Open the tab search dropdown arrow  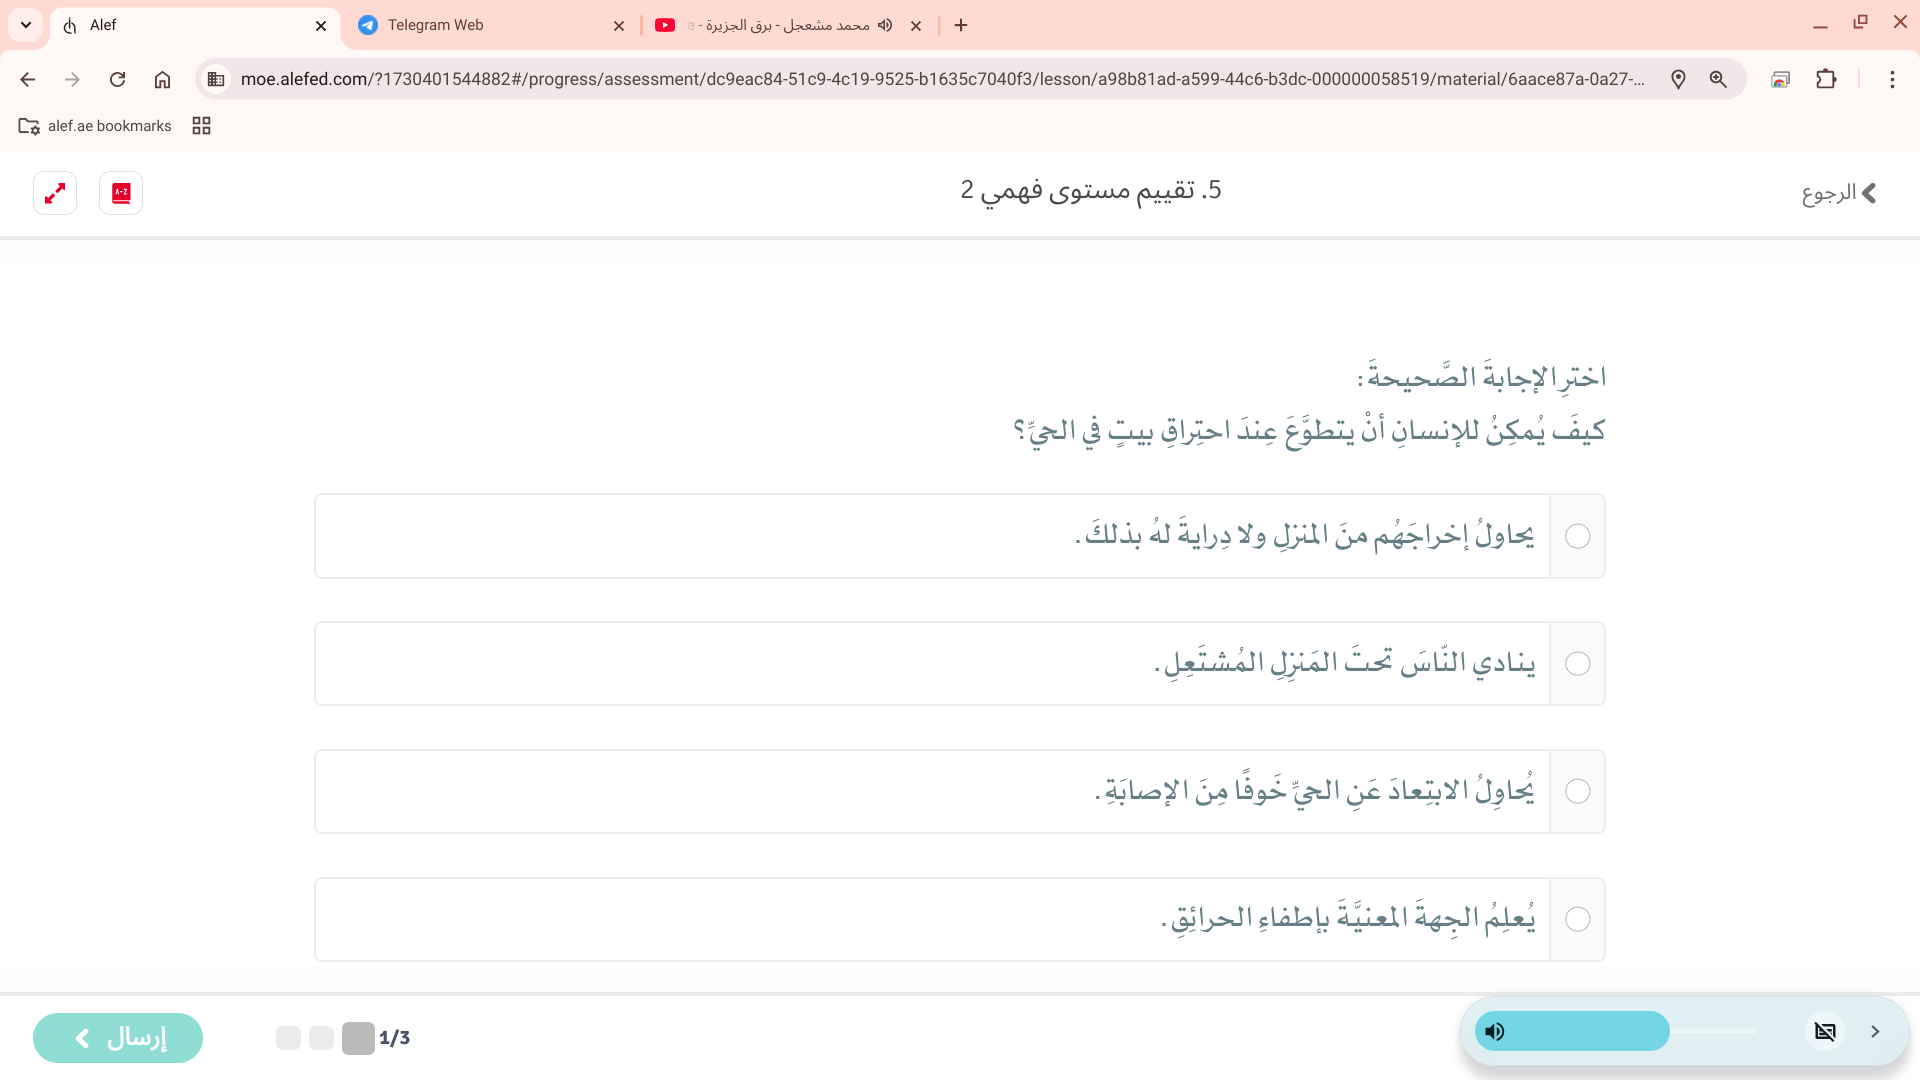coord(26,25)
